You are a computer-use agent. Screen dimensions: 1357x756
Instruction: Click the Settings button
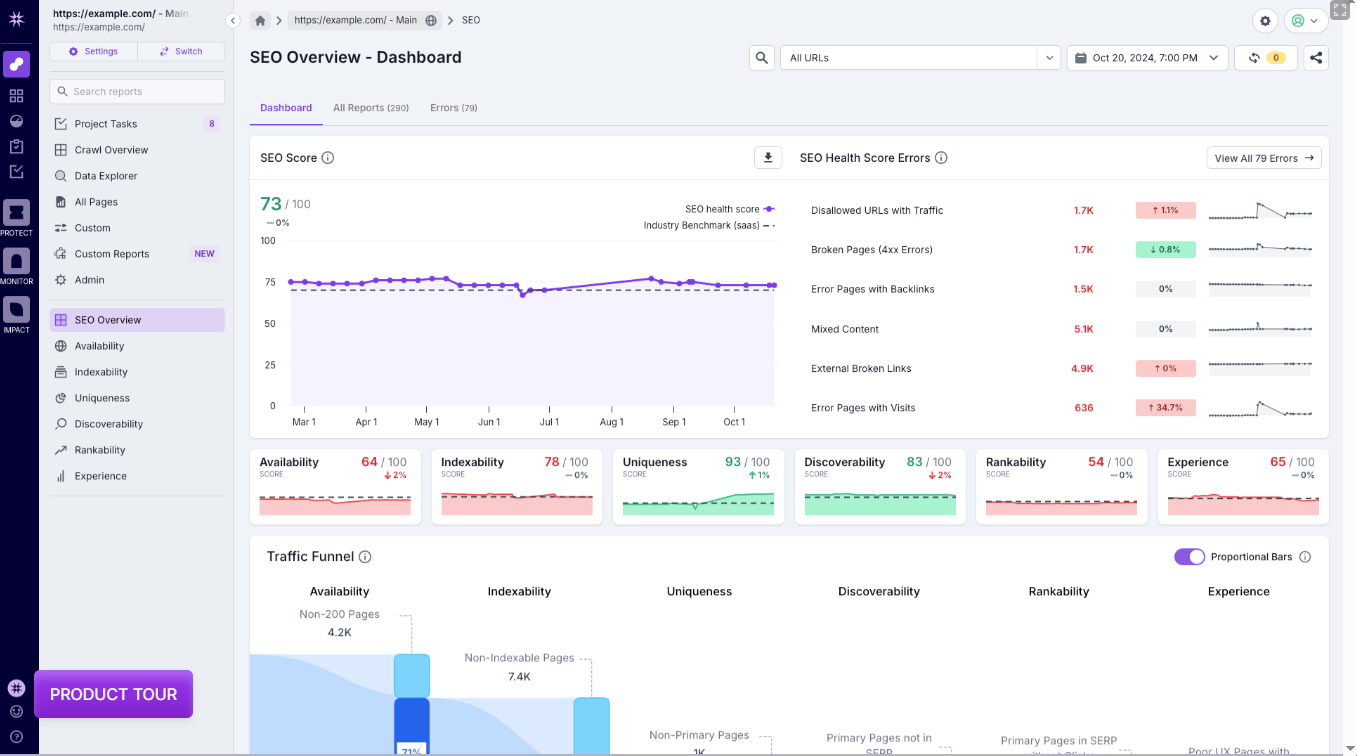[x=93, y=51]
